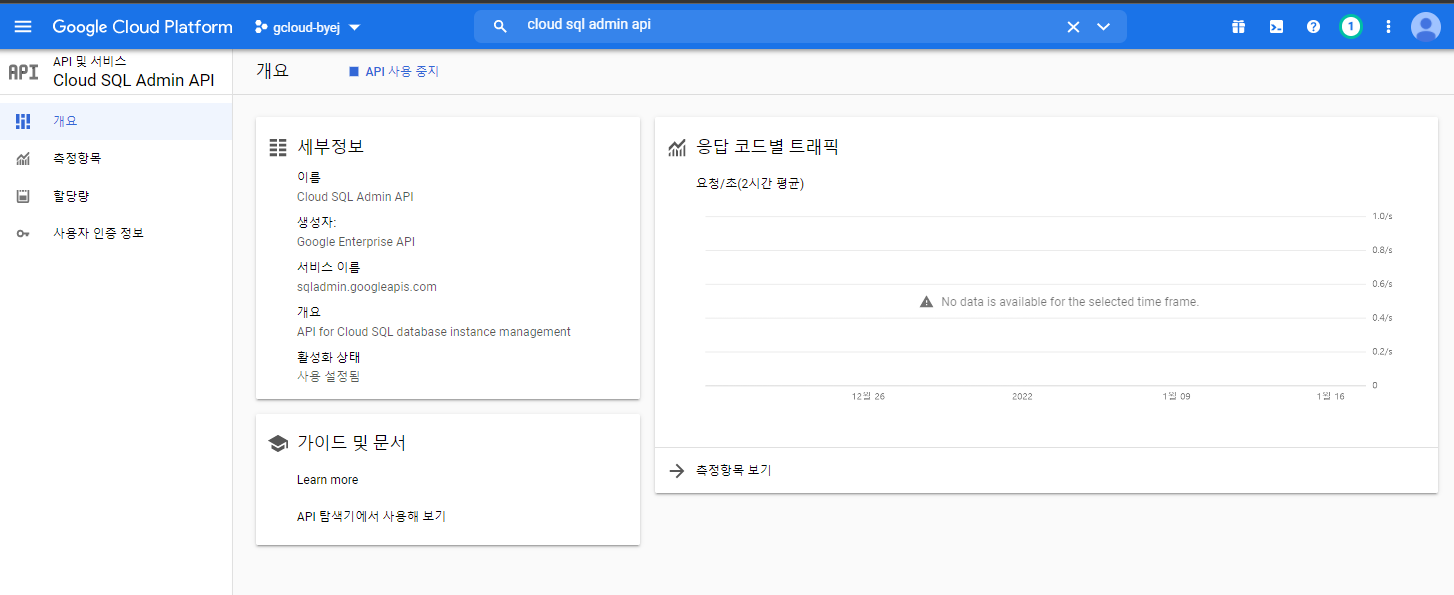Image resolution: width=1454 pixels, height=595 pixels.
Task: Click the arrow icon beside 측정항목 보기
Action: [x=676, y=470]
